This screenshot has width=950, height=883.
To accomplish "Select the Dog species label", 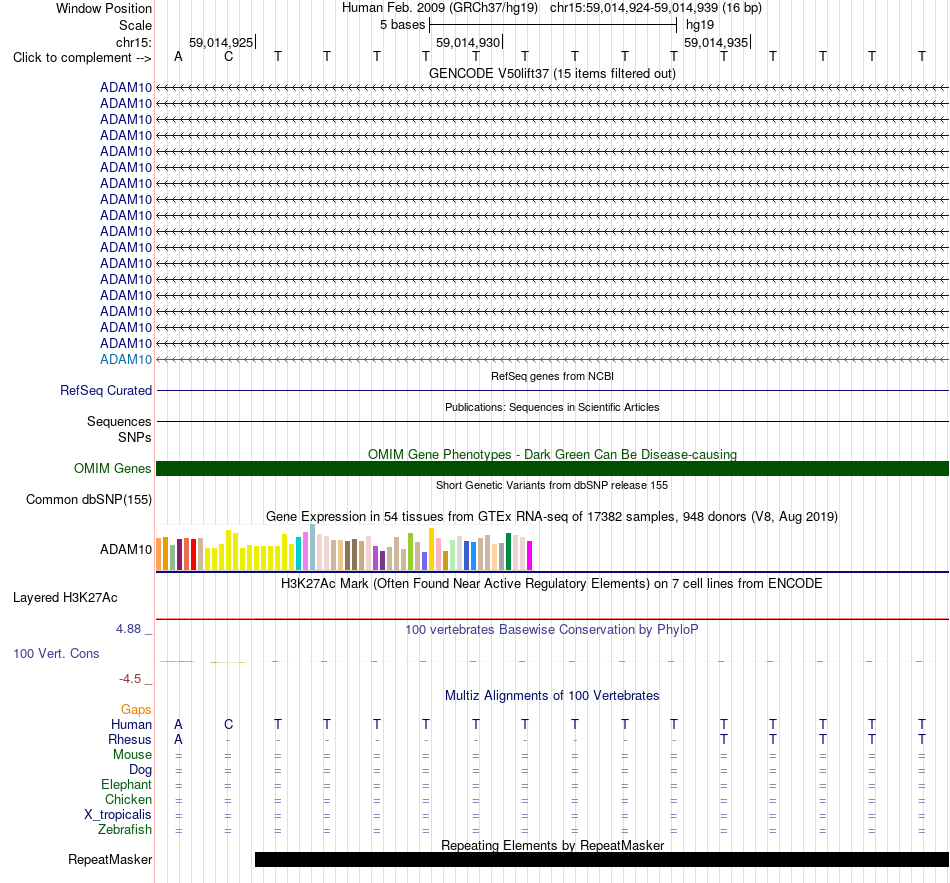I will (x=141, y=770).
